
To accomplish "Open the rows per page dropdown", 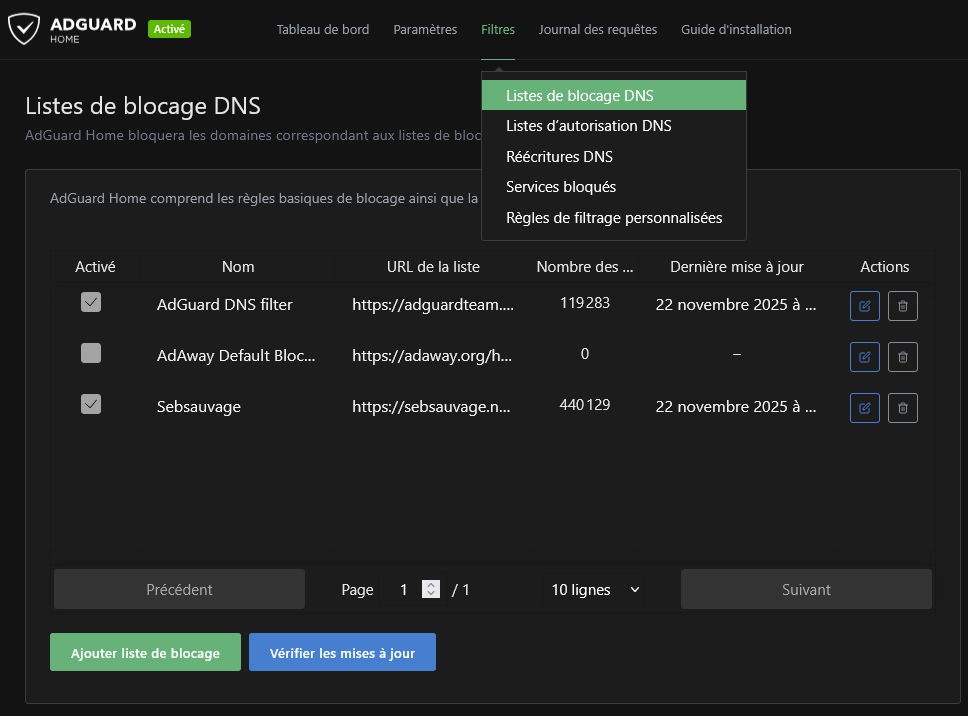I will (595, 590).
